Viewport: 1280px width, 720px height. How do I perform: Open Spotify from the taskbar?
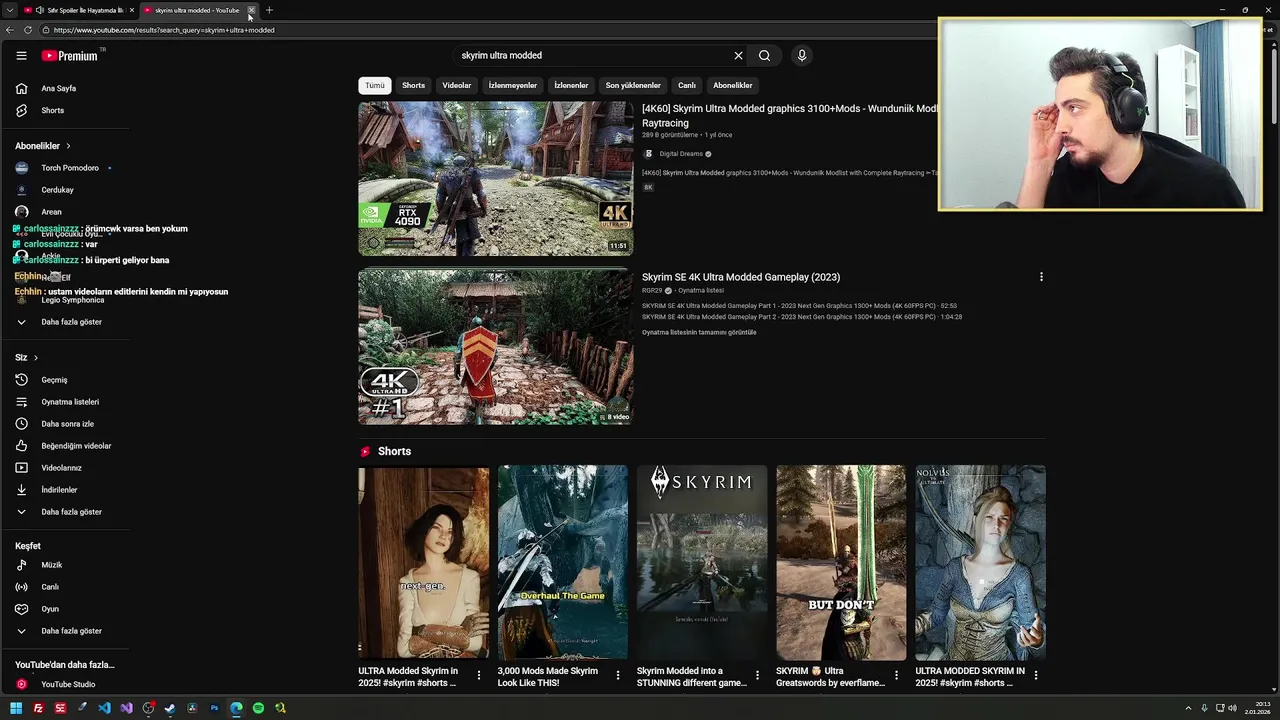coord(258,708)
